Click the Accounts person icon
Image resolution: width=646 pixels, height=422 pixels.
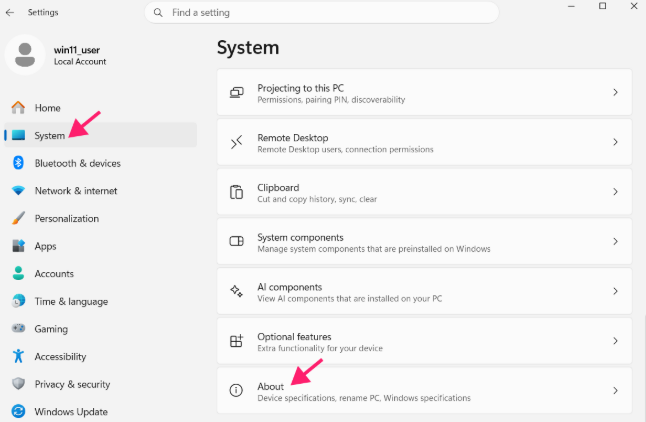[x=18, y=273]
